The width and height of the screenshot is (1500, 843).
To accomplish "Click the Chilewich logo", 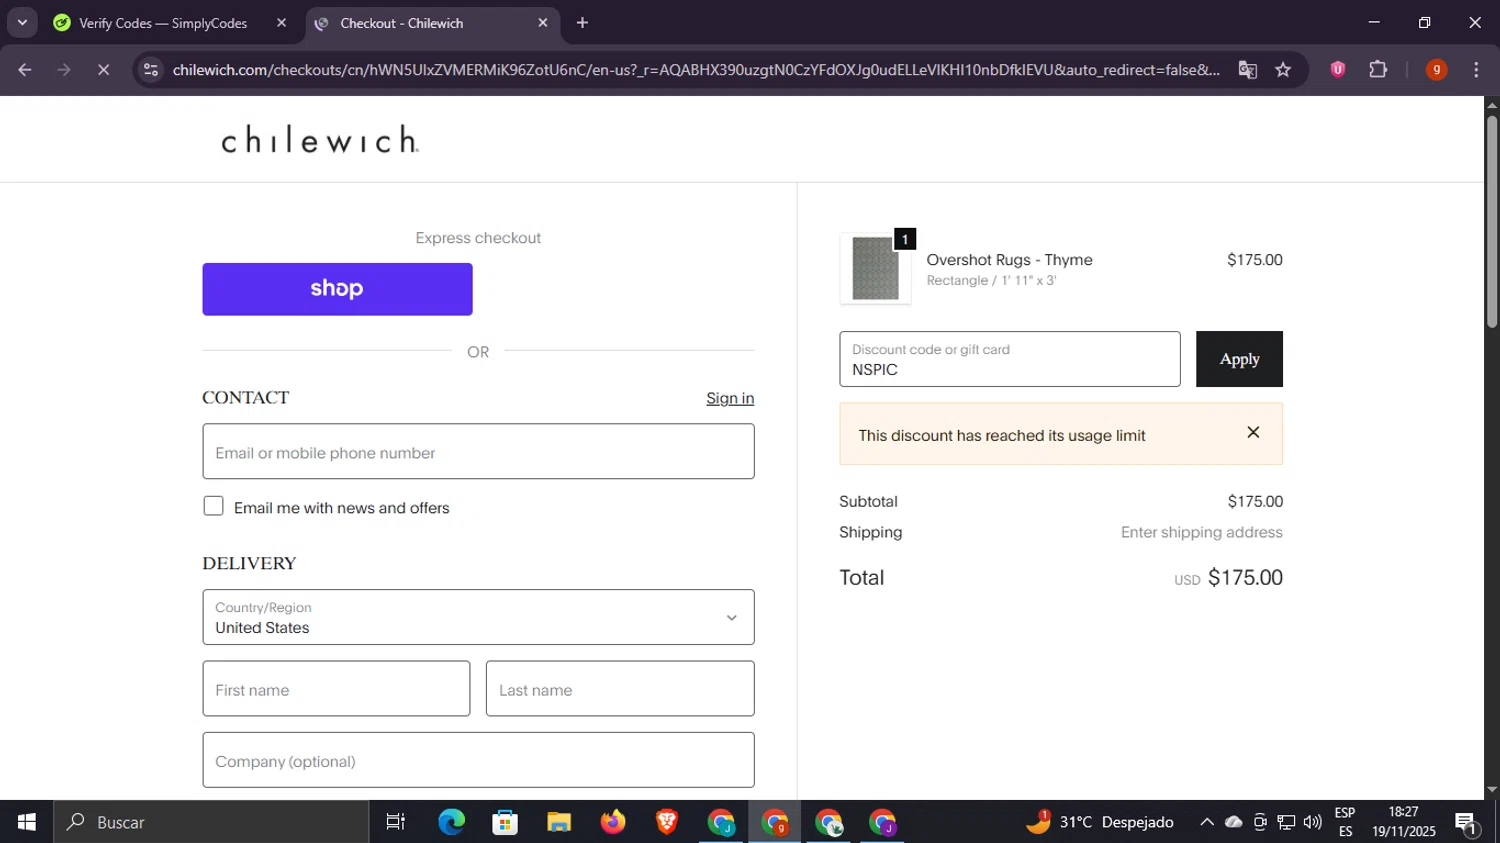I will click(x=320, y=139).
